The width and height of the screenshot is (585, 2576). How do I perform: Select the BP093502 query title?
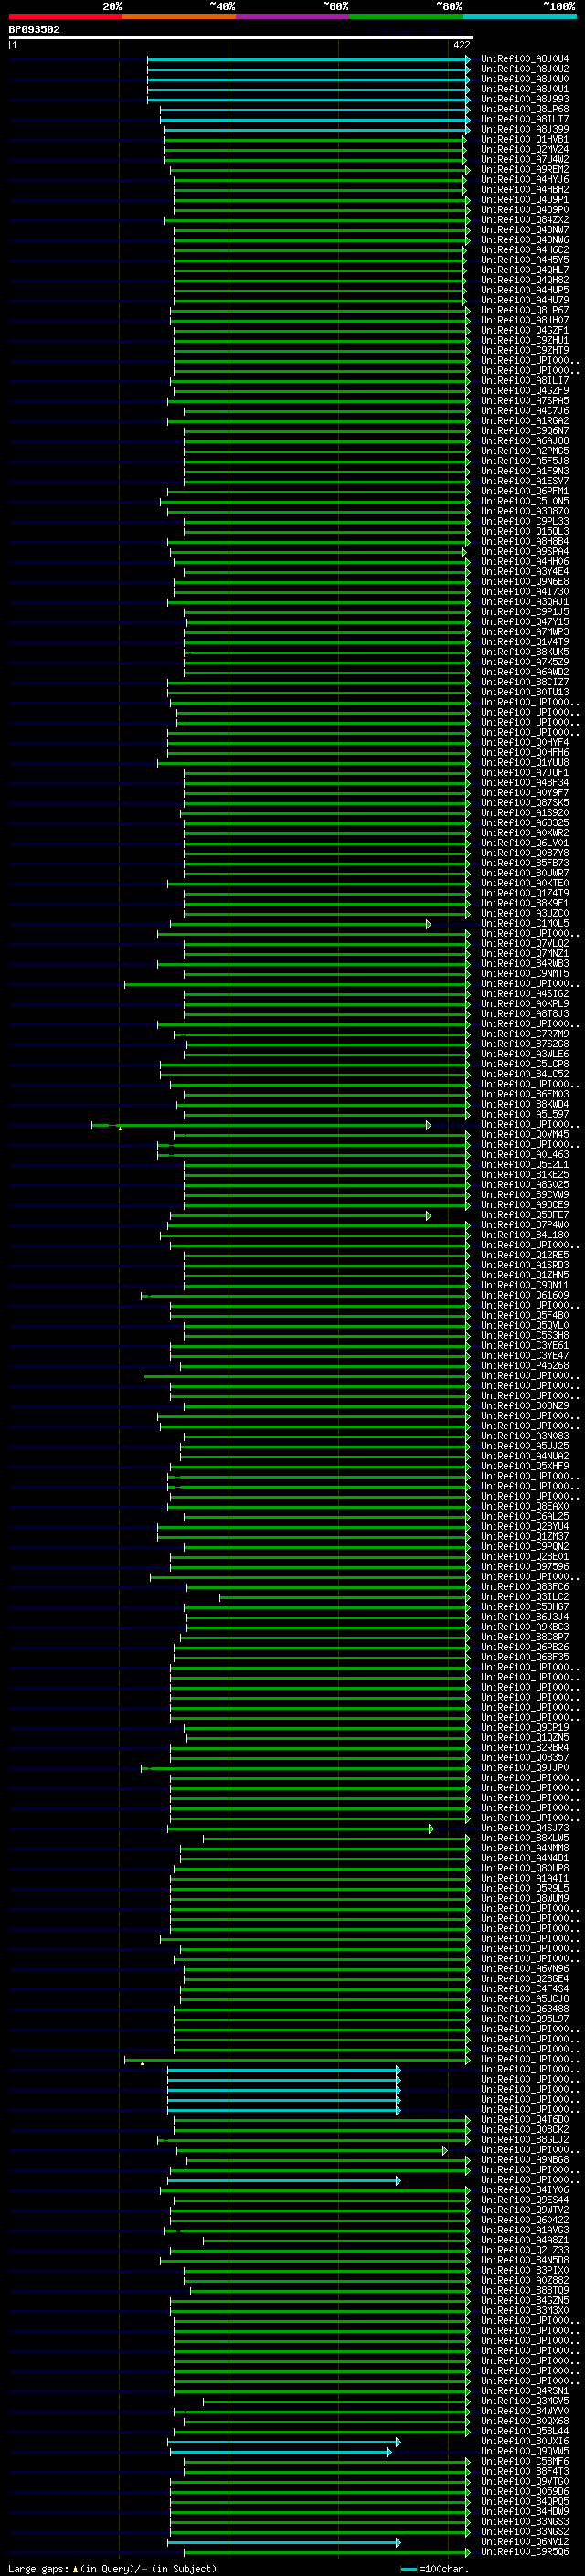click(34, 29)
